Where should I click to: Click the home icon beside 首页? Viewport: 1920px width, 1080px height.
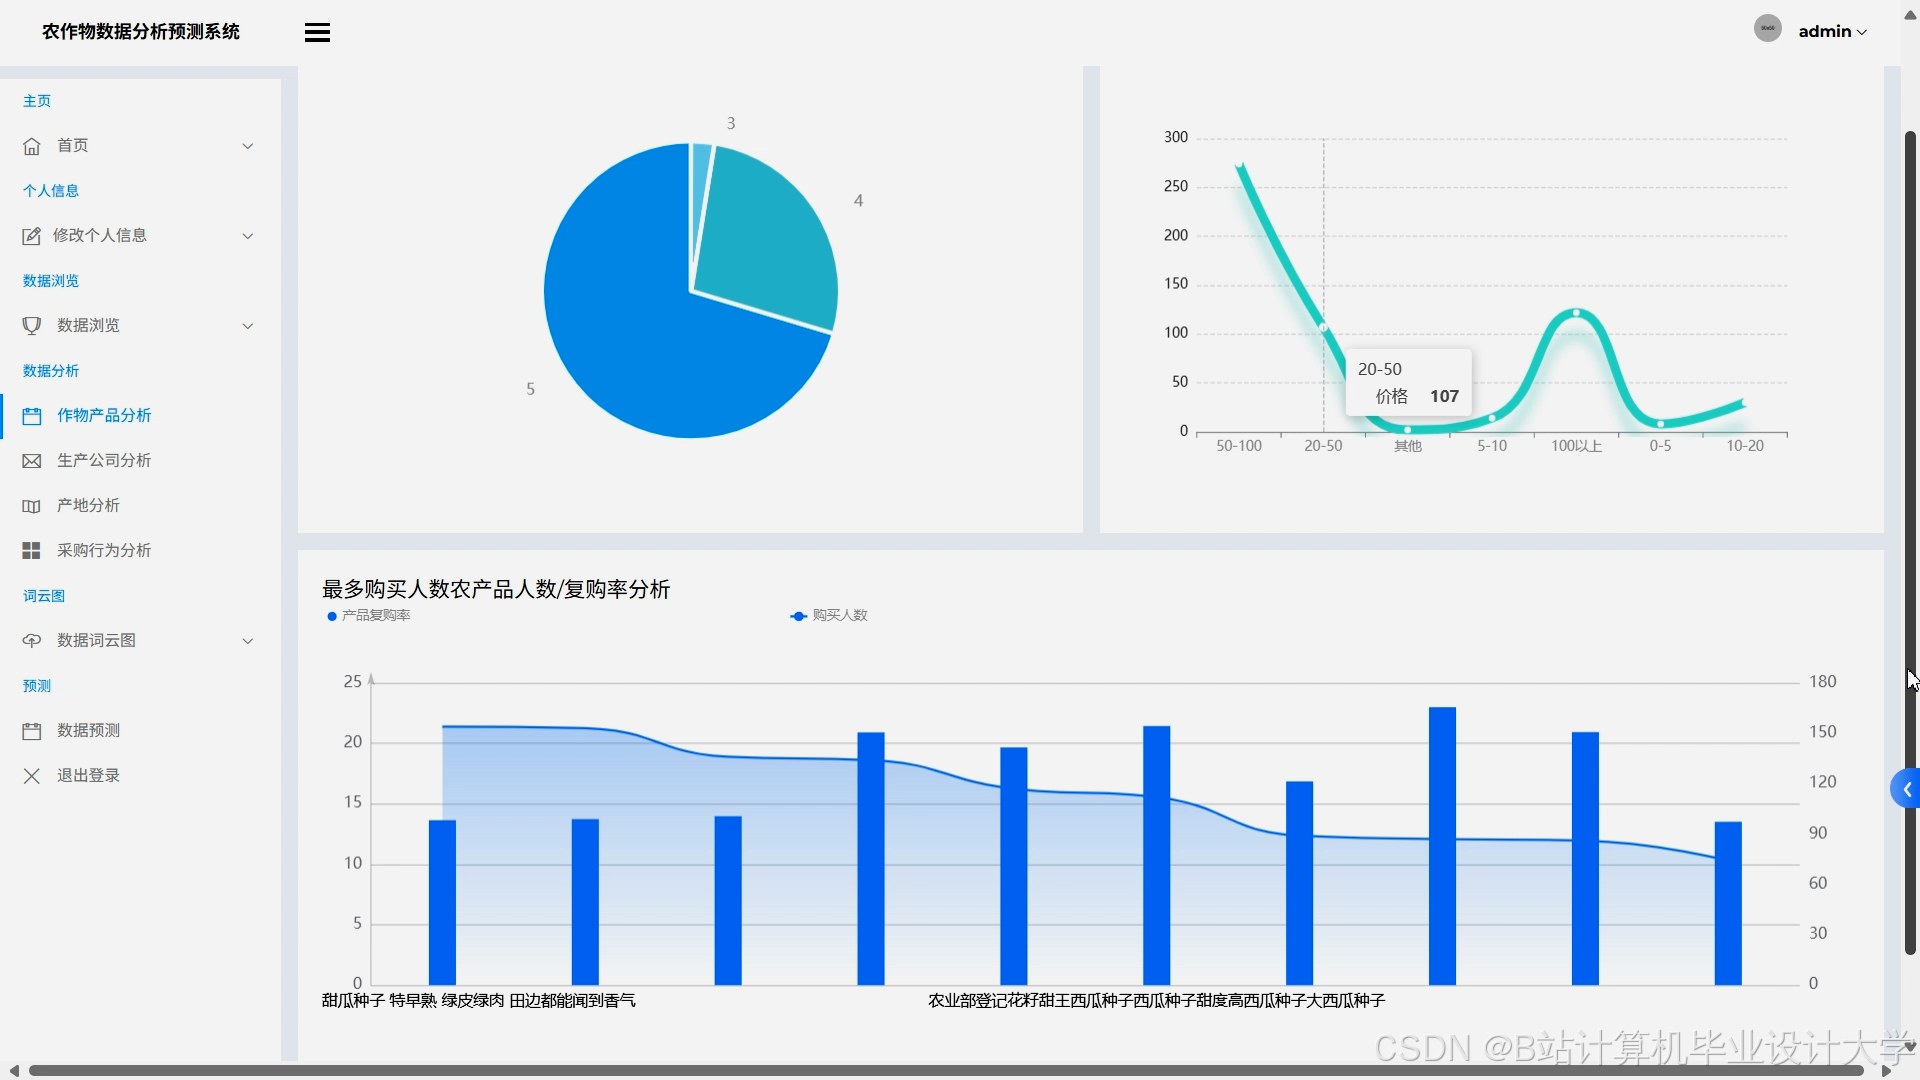[31, 145]
